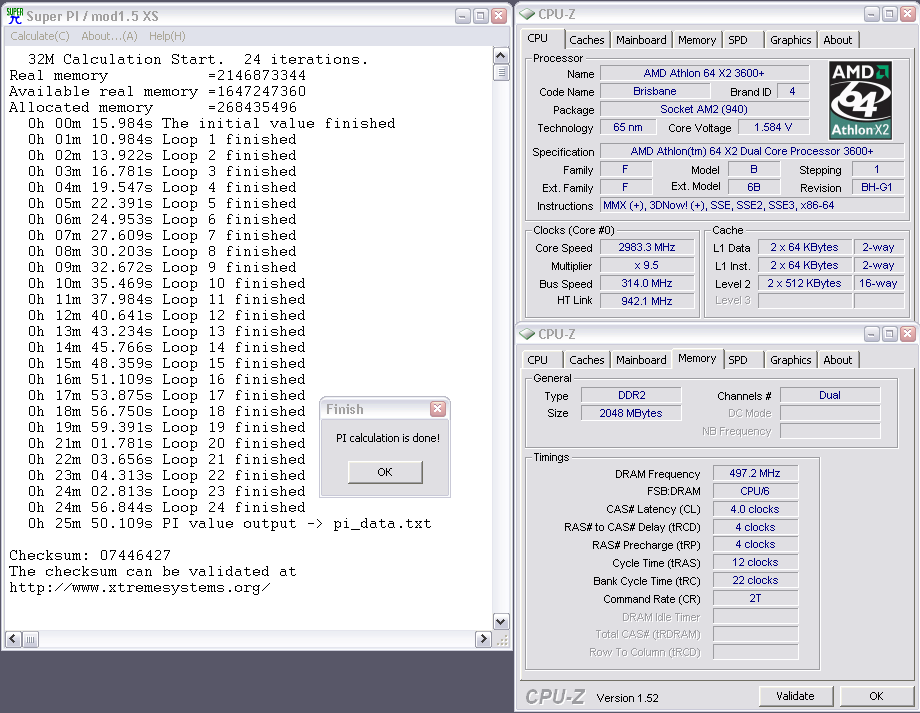Switch to Graphics tab in top CPU-Z window
920x713 pixels.
click(790, 40)
